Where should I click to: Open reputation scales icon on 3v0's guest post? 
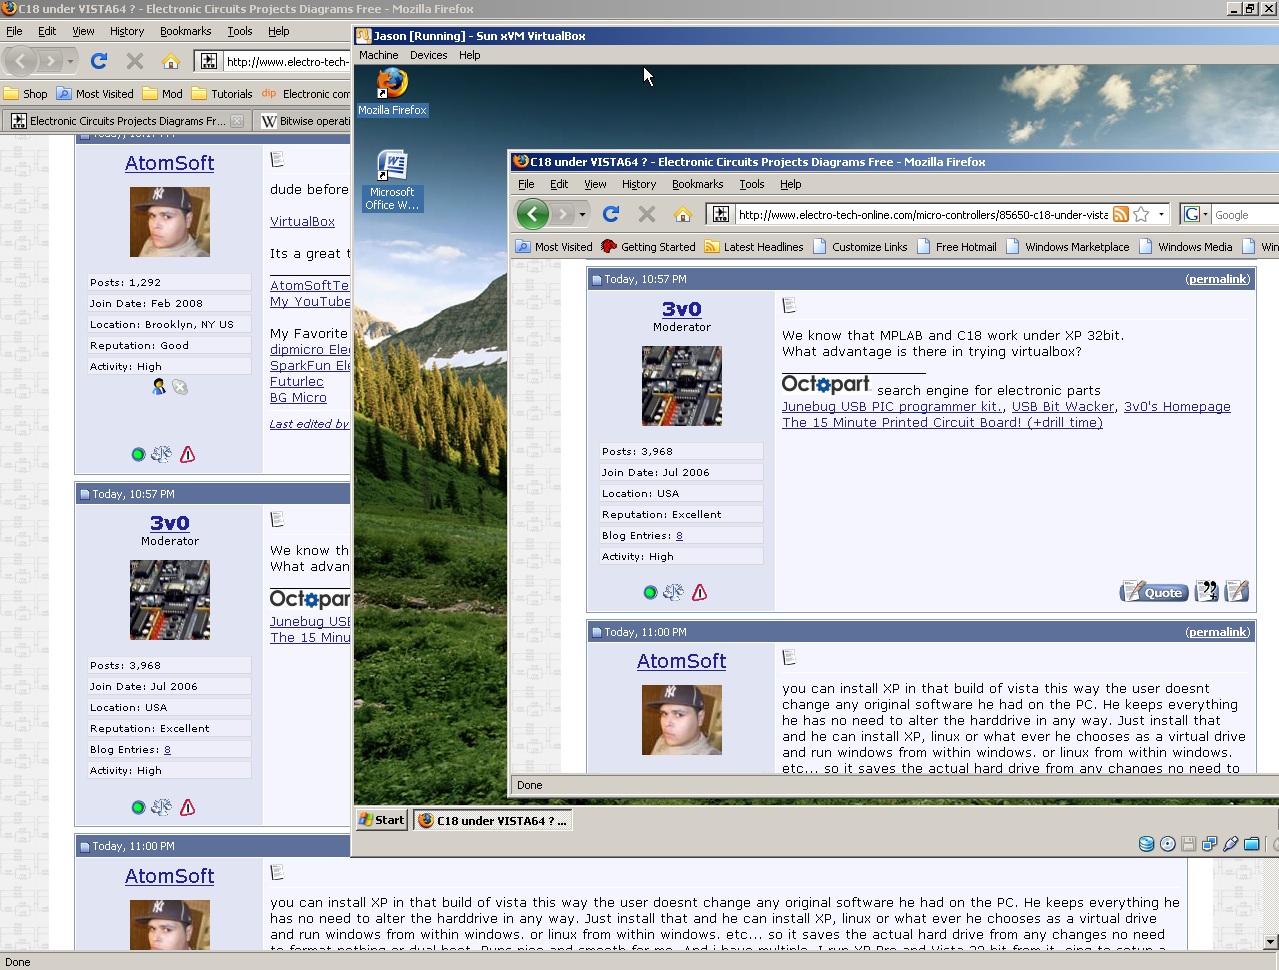[x=674, y=592]
